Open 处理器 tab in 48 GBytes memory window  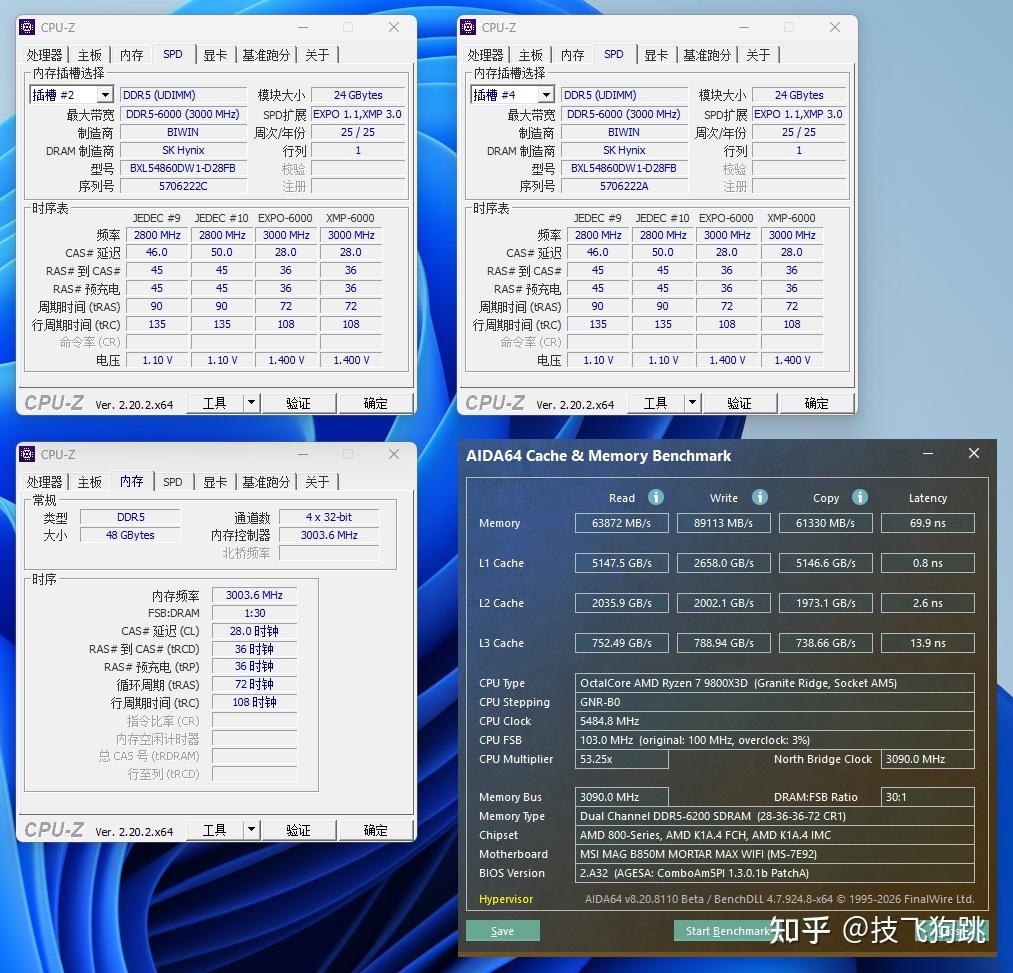[x=45, y=482]
